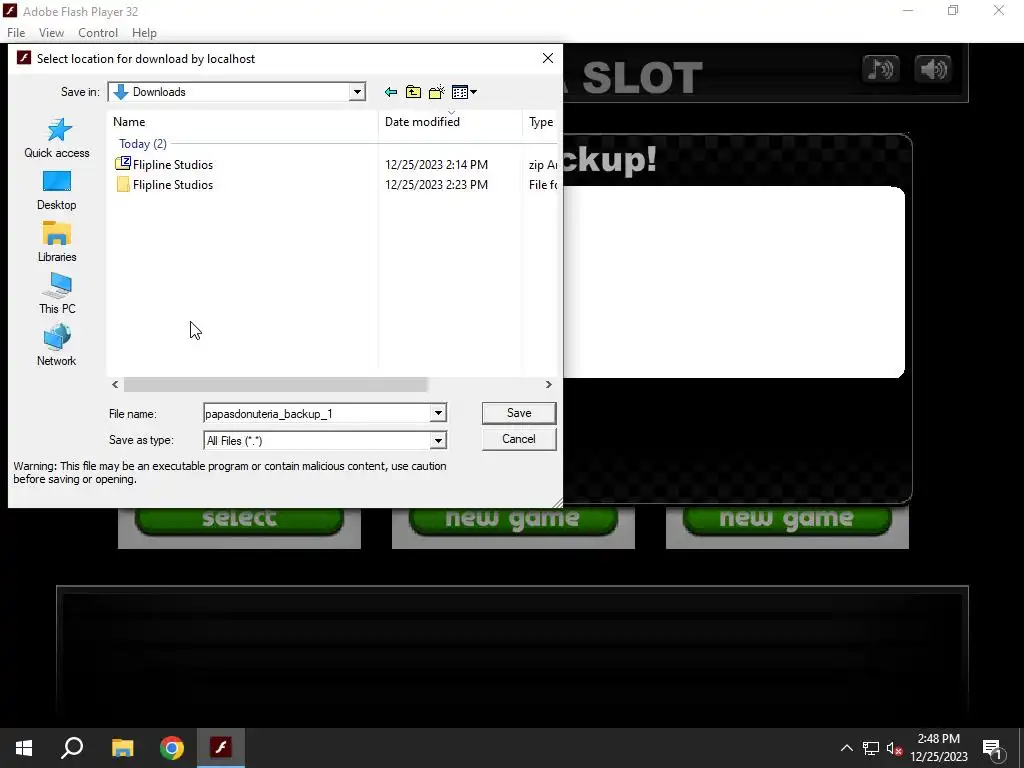Click the File name input field
This screenshot has height=768, width=1024.
[x=317, y=413]
